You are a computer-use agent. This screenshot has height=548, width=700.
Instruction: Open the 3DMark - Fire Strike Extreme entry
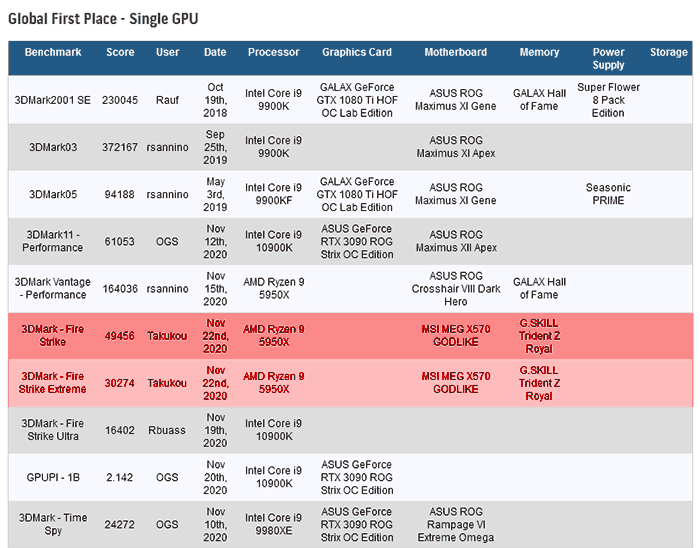(x=53, y=383)
